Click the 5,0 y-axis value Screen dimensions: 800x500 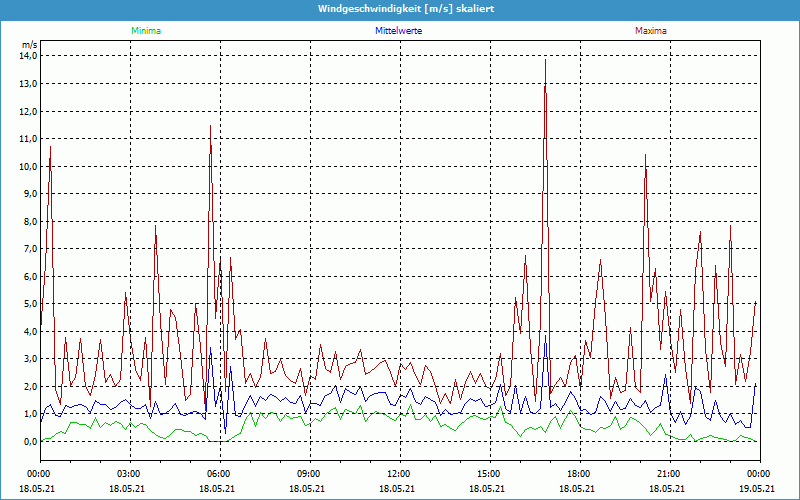click(x=28, y=304)
